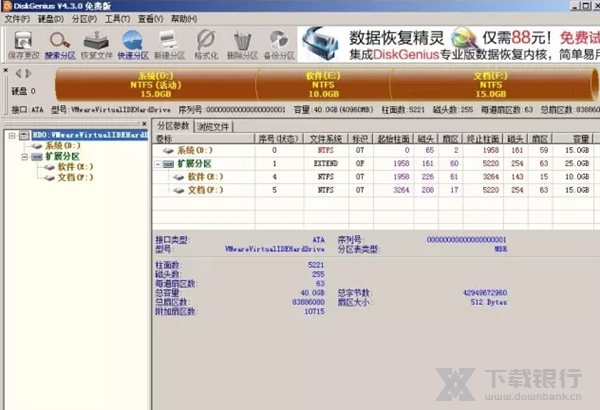Switch to the 分区参数 tab
This screenshot has width=600, height=410.
[173, 126]
